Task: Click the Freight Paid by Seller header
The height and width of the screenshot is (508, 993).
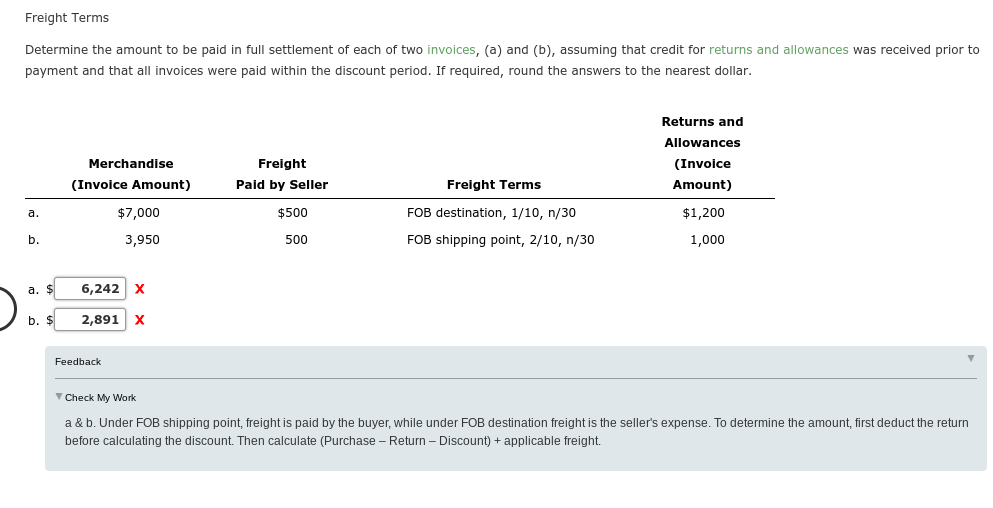Action: click(282, 174)
